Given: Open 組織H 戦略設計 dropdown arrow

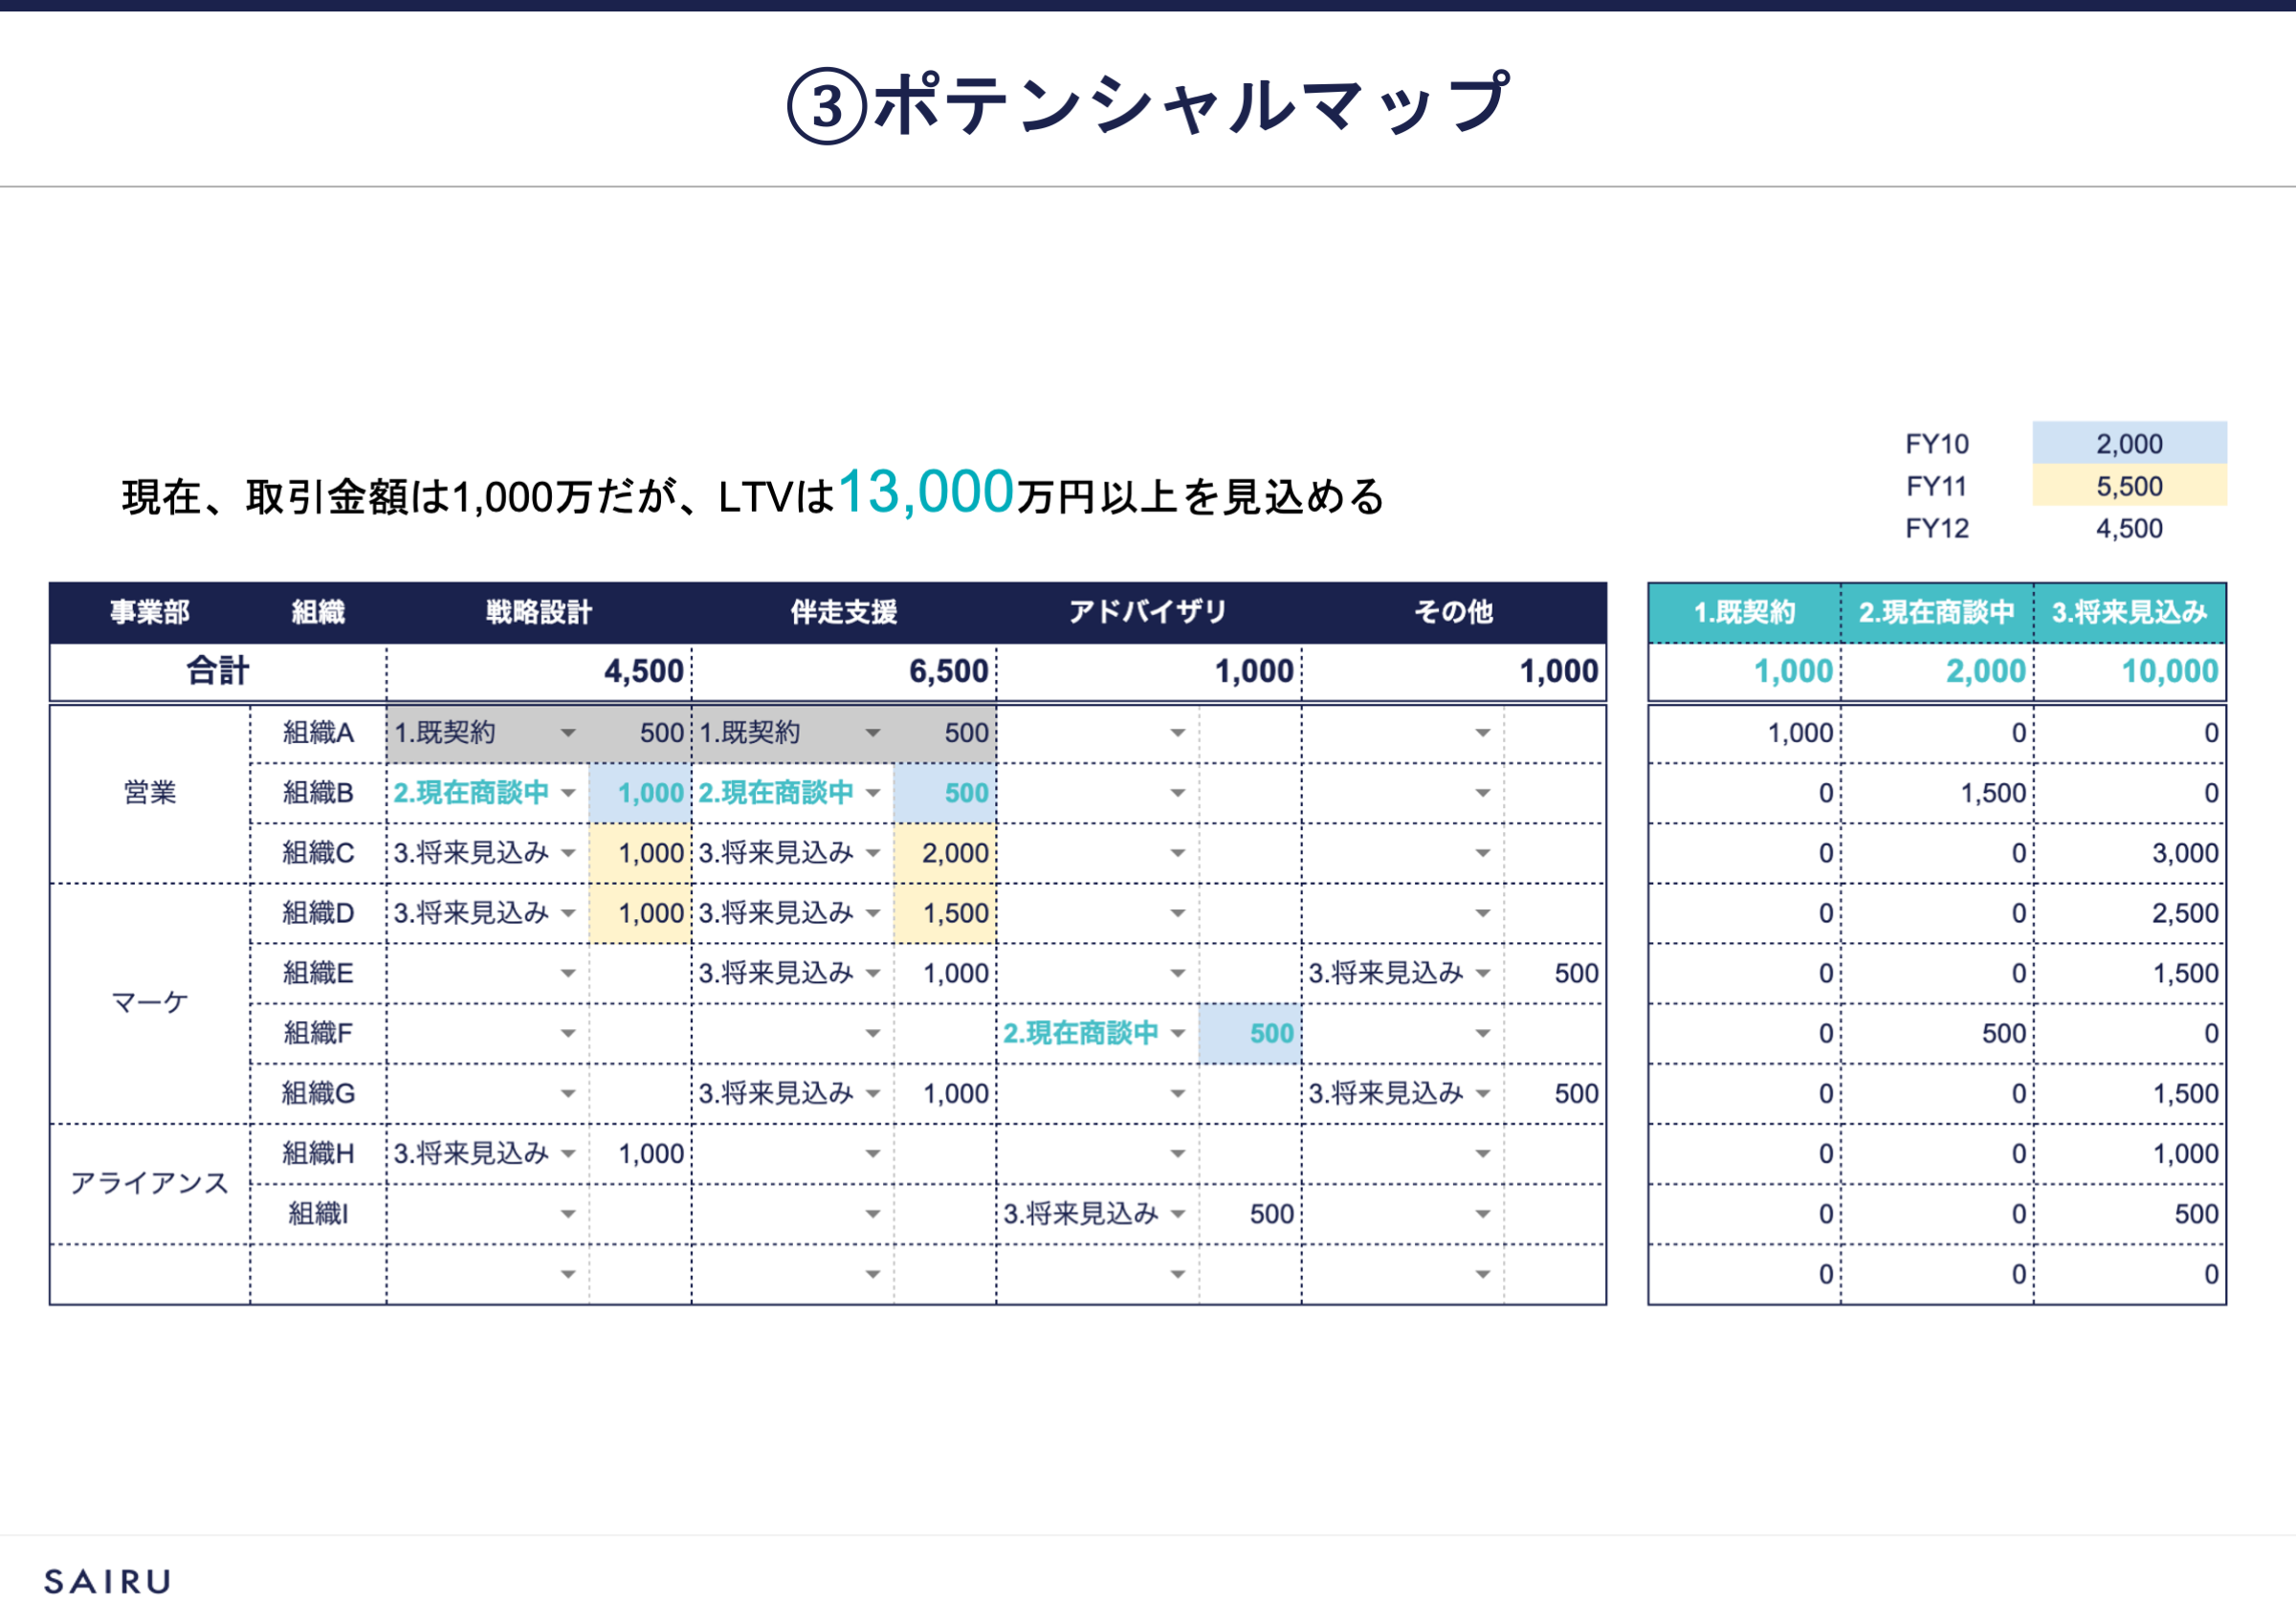Looking at the screenshot, I should click(x=568, y=1154).
